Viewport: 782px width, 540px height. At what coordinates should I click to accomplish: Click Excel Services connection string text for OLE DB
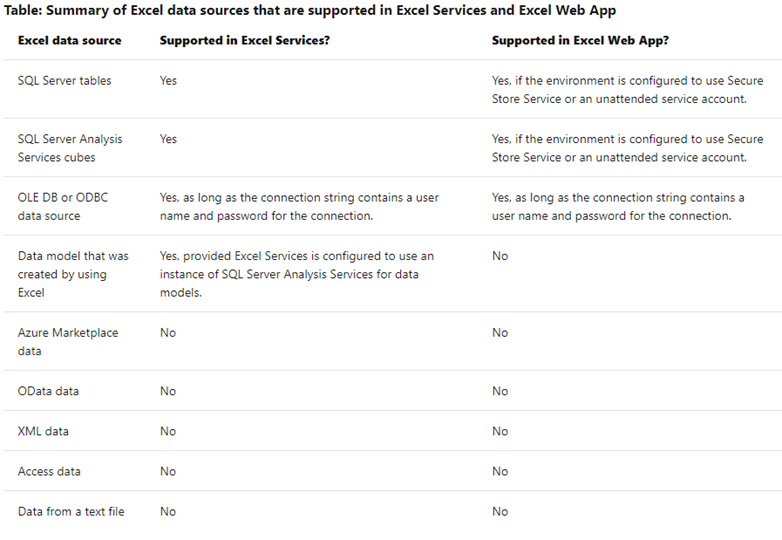tap(299, 206)
